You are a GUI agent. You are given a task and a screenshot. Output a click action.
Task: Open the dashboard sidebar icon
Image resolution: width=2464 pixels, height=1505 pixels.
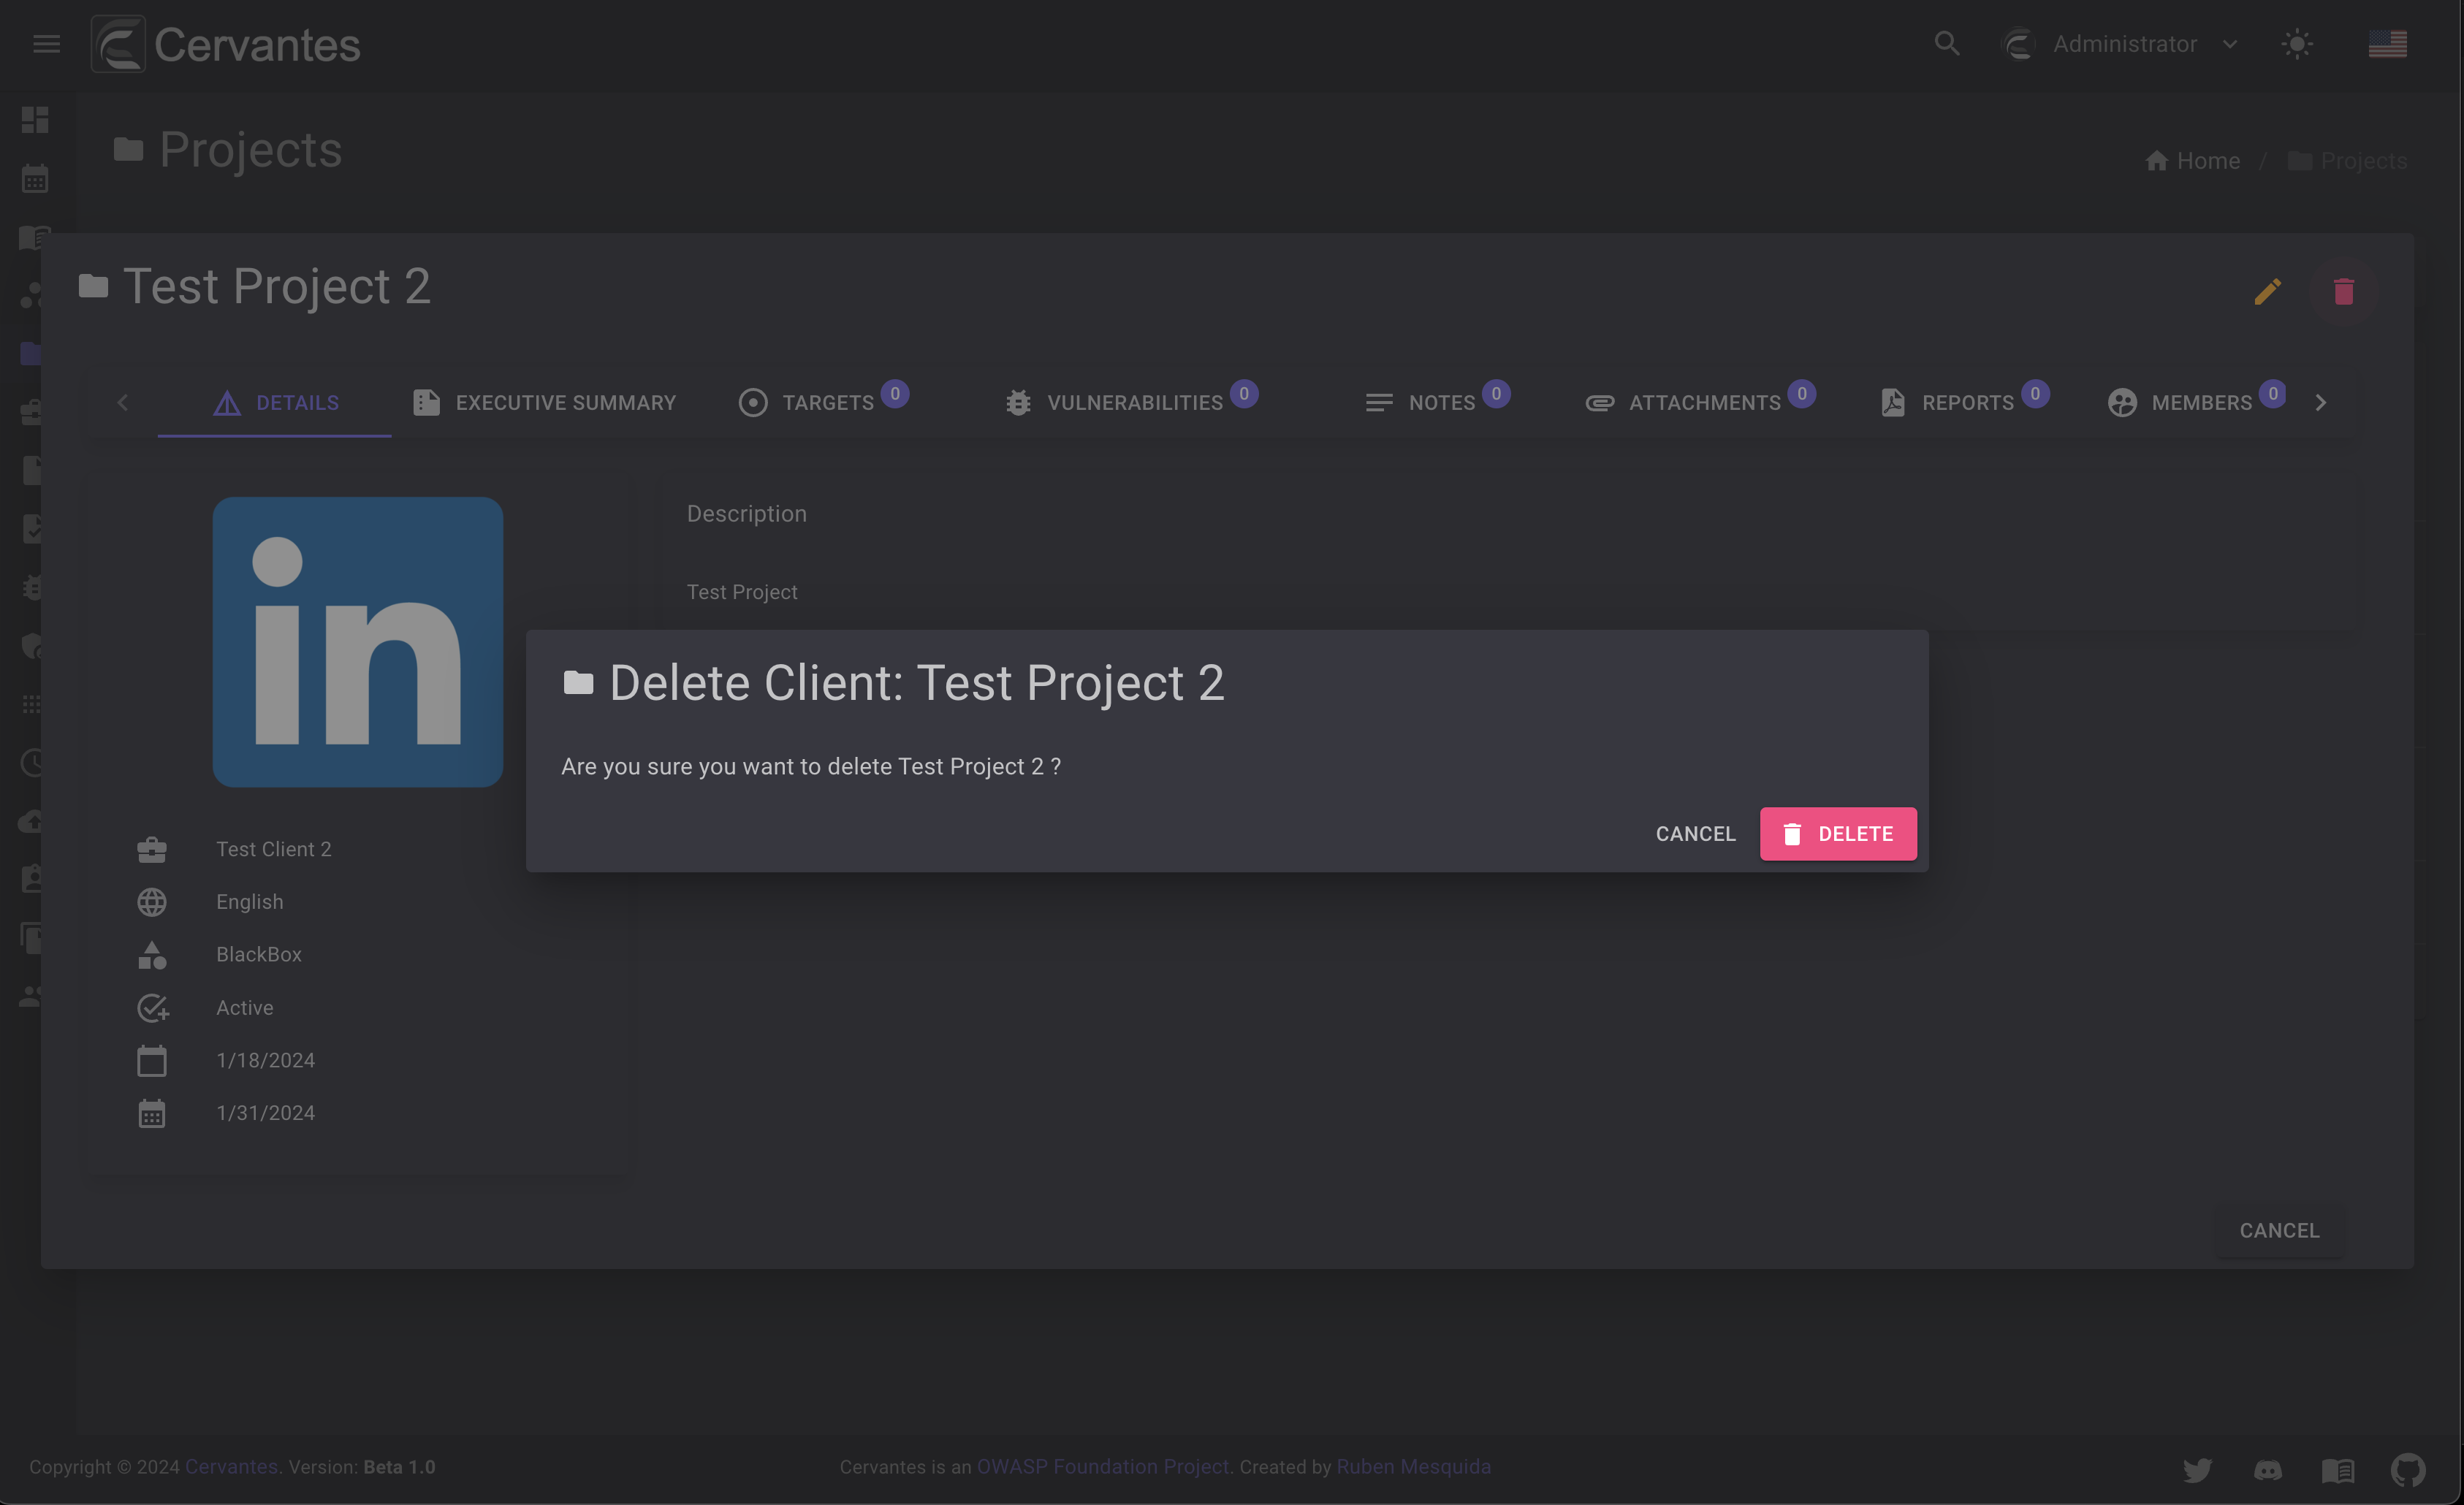point(34,120)
